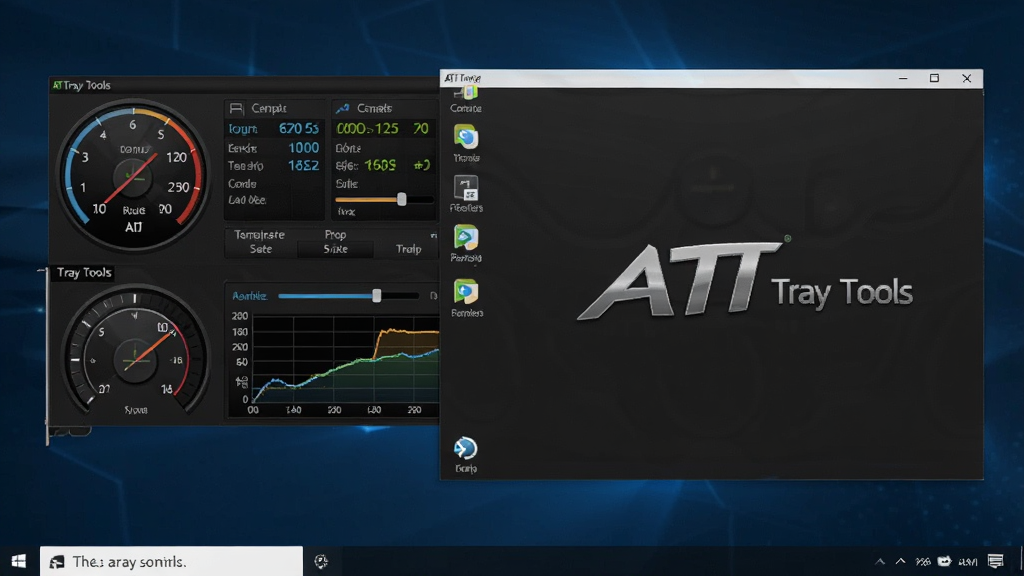Select the 'Temainste Sete' tab
The image size is (1024, 576).
coord(260,242)
